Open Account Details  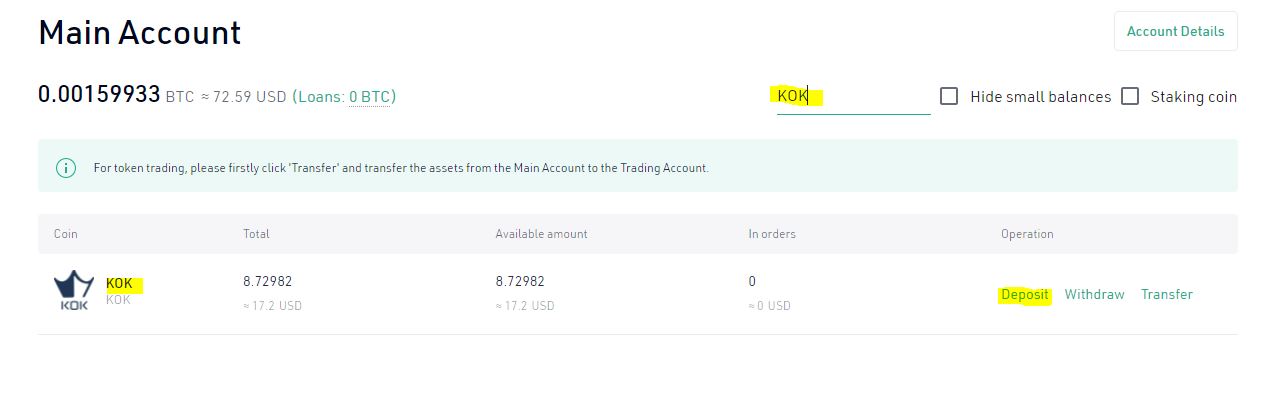1175,31
